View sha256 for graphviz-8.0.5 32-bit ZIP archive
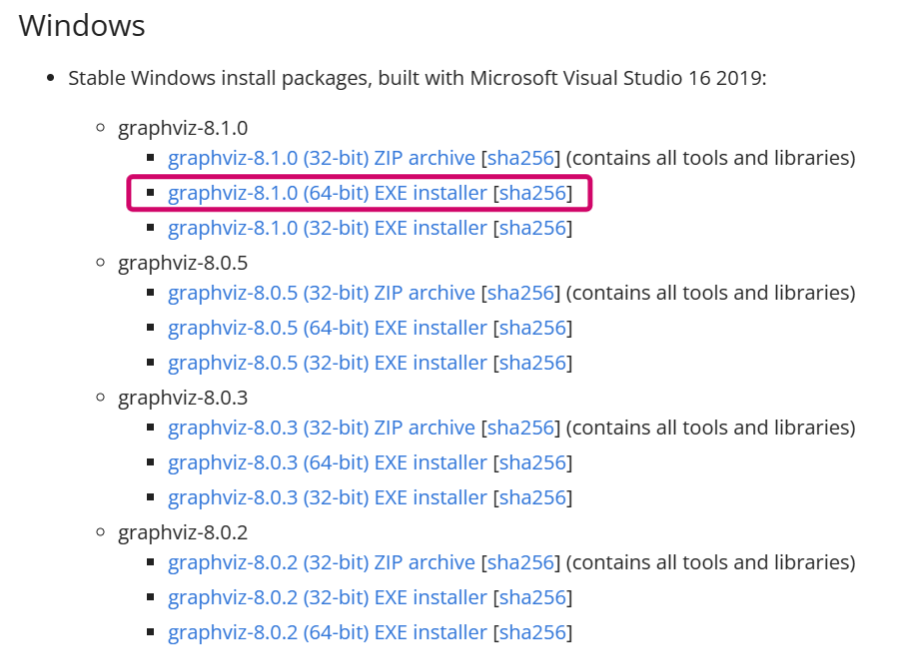This screenshot has height=655, width=905. [521, 293]
